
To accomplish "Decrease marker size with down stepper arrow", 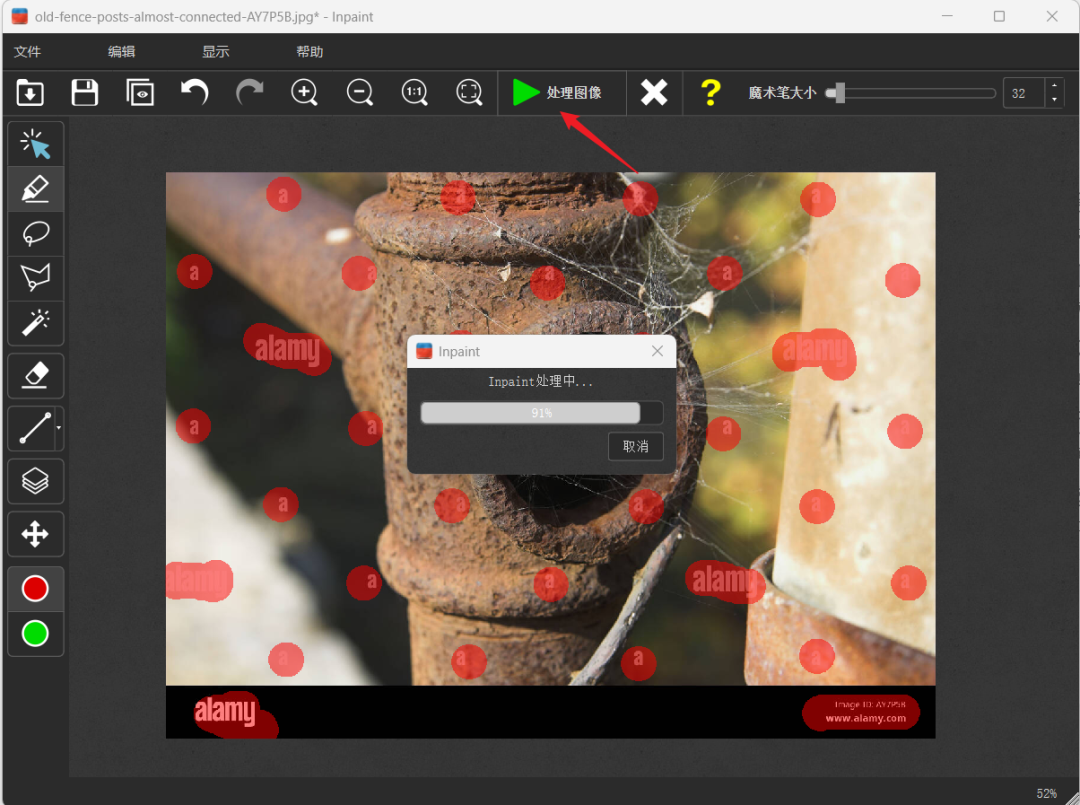I will 1053,100.
